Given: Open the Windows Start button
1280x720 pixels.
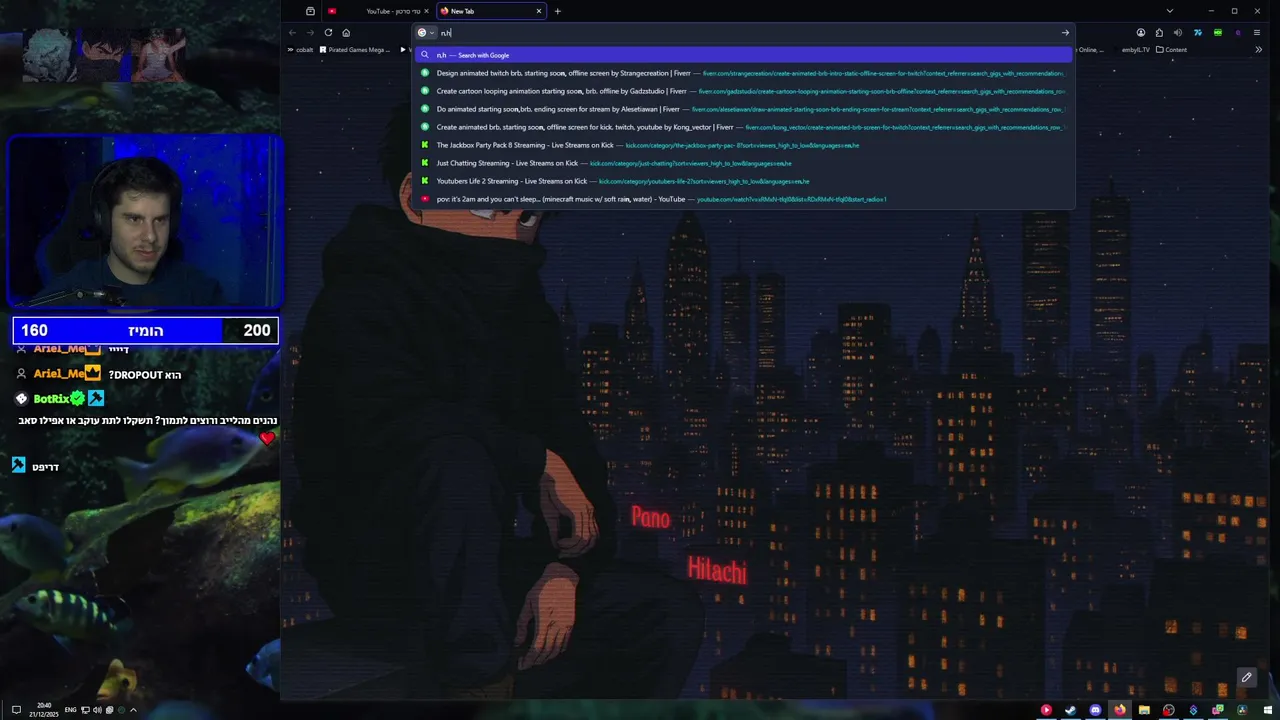Looking at the screenshot, I should click(x=1266, y=710).
